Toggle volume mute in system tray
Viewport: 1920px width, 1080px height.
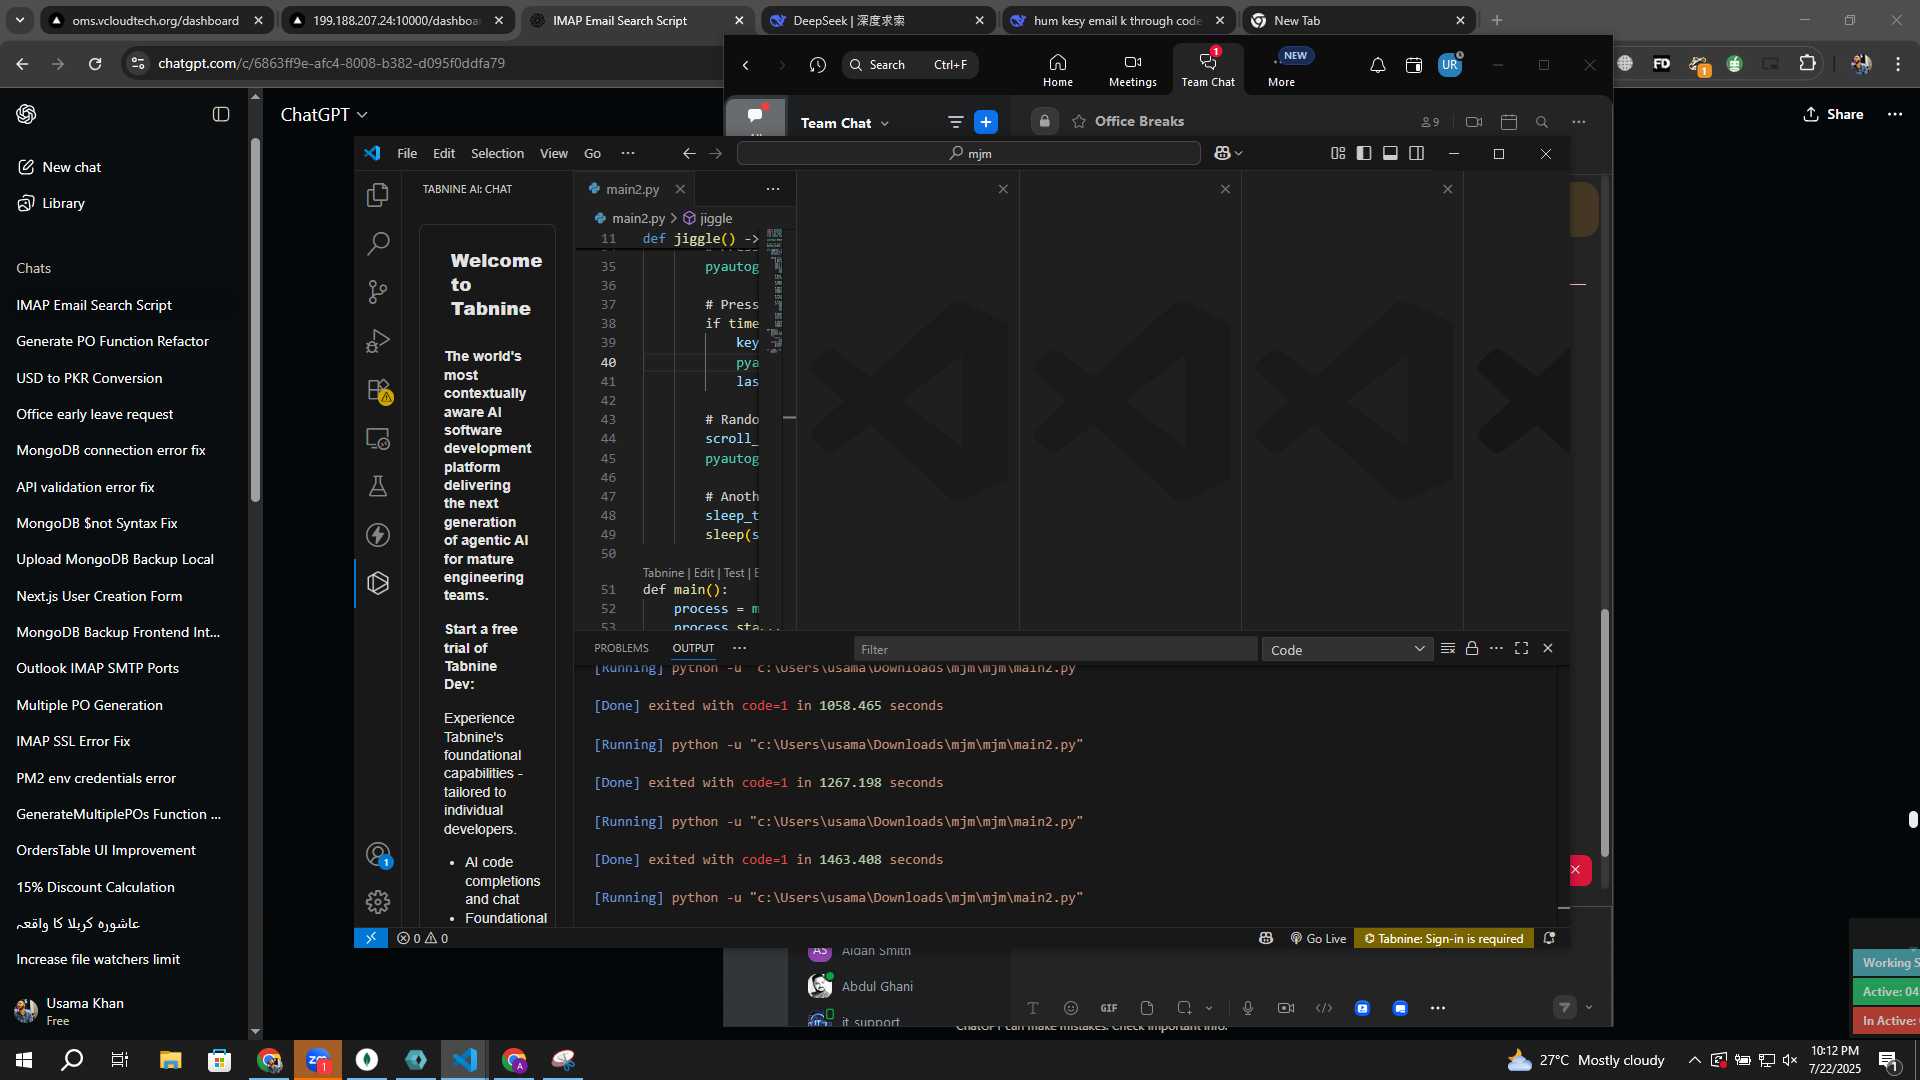click(x=1790, y=1060)
